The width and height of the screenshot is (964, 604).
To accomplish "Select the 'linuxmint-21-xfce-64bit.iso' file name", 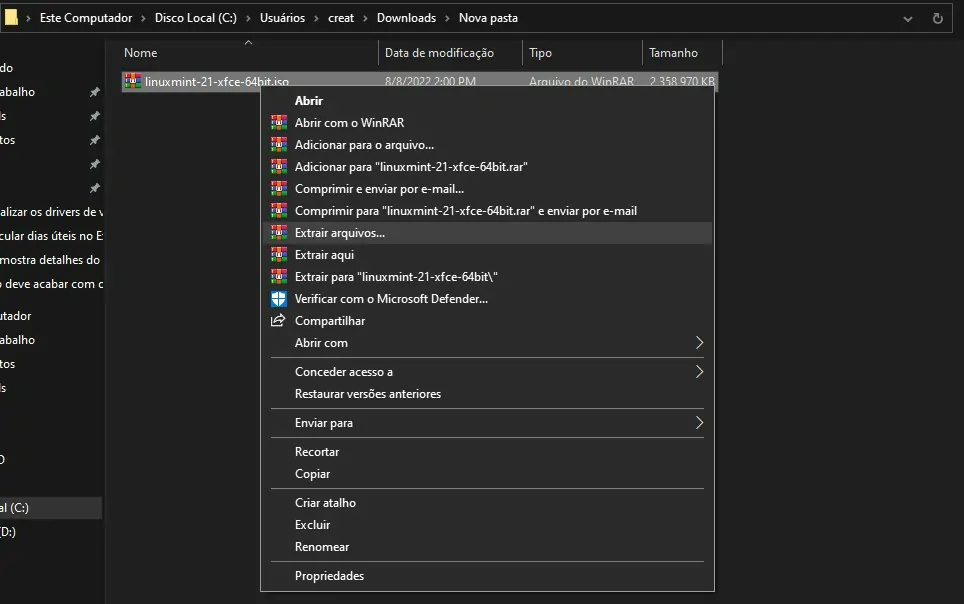I will pos(217,81).
